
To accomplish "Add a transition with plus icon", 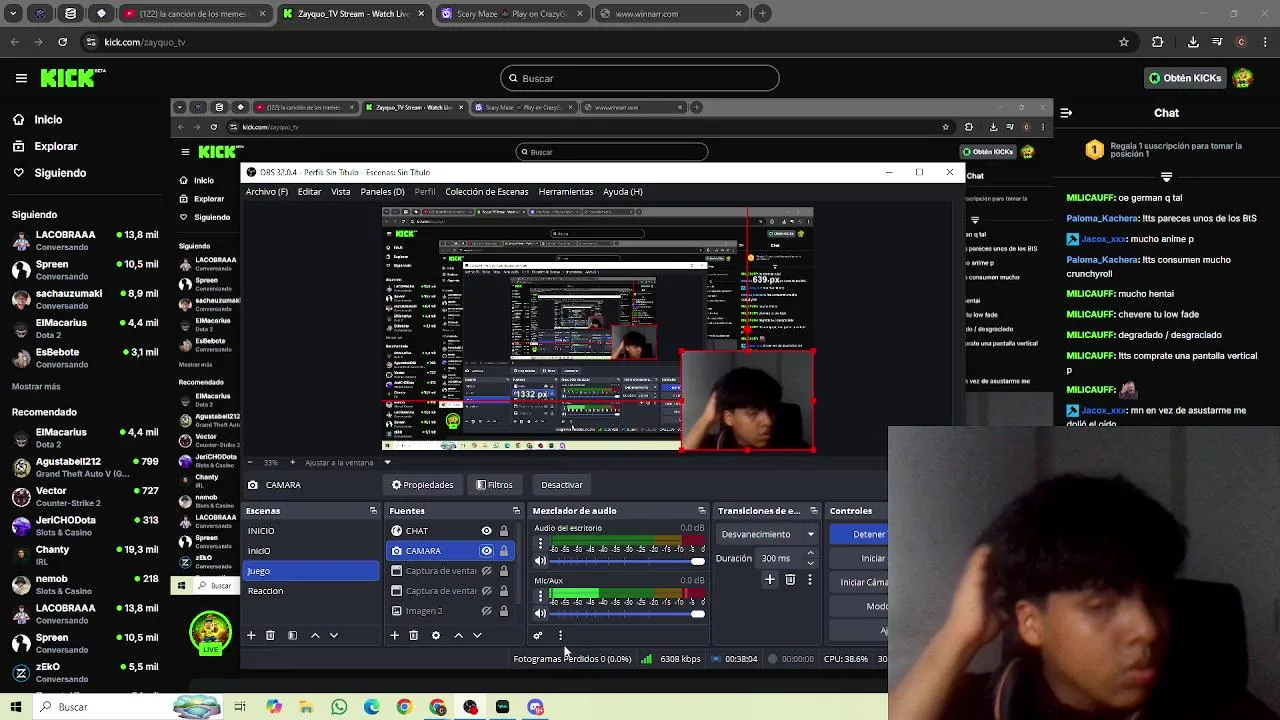I will (x=770, y=579).
